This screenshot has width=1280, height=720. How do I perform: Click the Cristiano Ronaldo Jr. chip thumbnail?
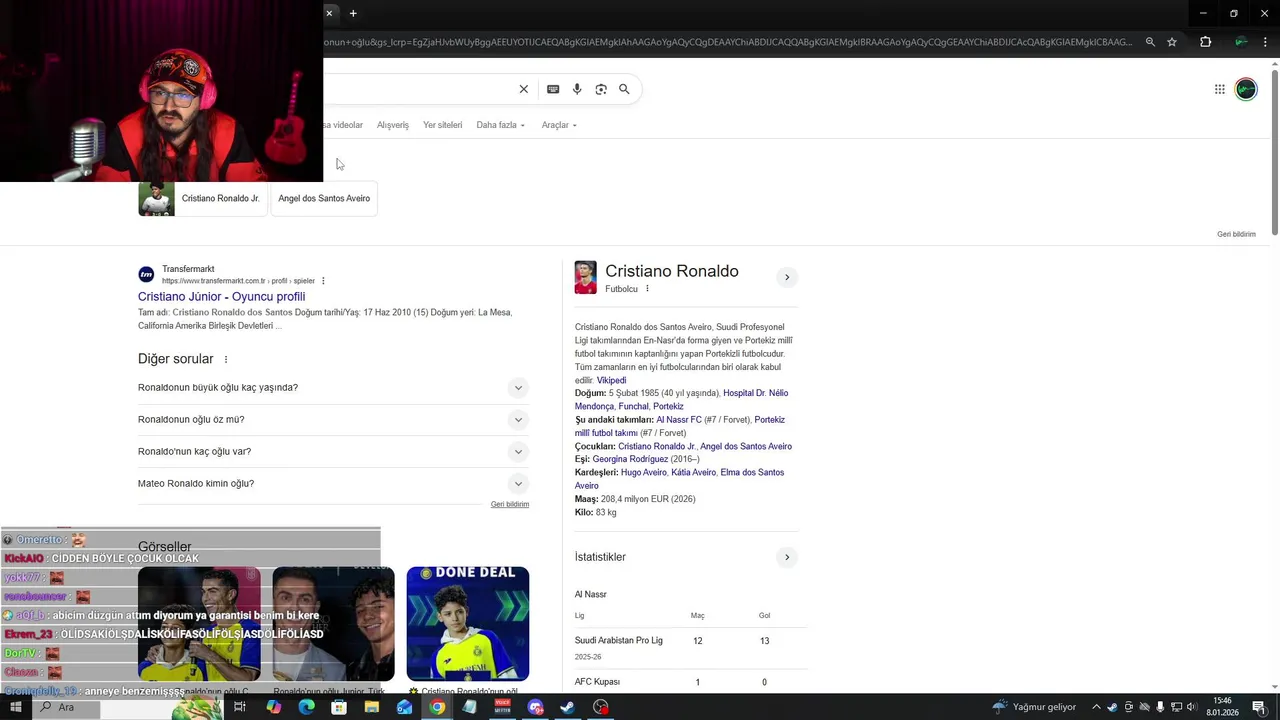[x=156, y=198]
